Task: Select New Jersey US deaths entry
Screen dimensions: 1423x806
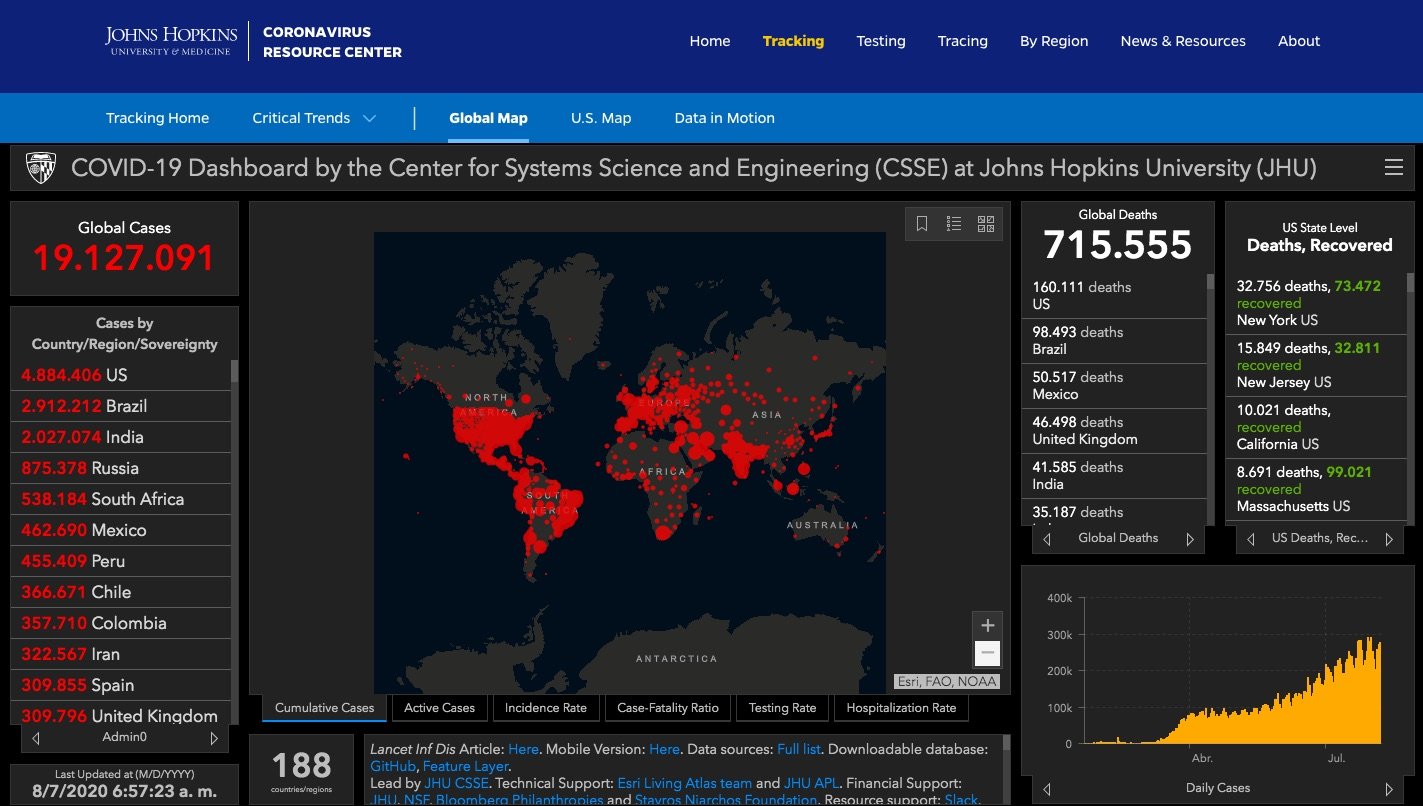Action: coord(1316,365)
